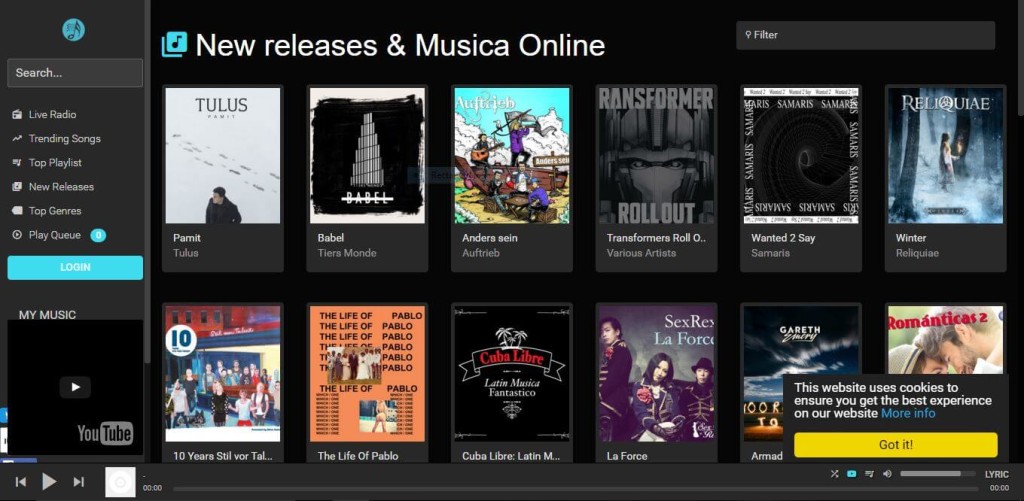This screenshot has width=1024, height=501.
Task: Click the artist name Tiers Monde
Action: (x=347, y=253)
